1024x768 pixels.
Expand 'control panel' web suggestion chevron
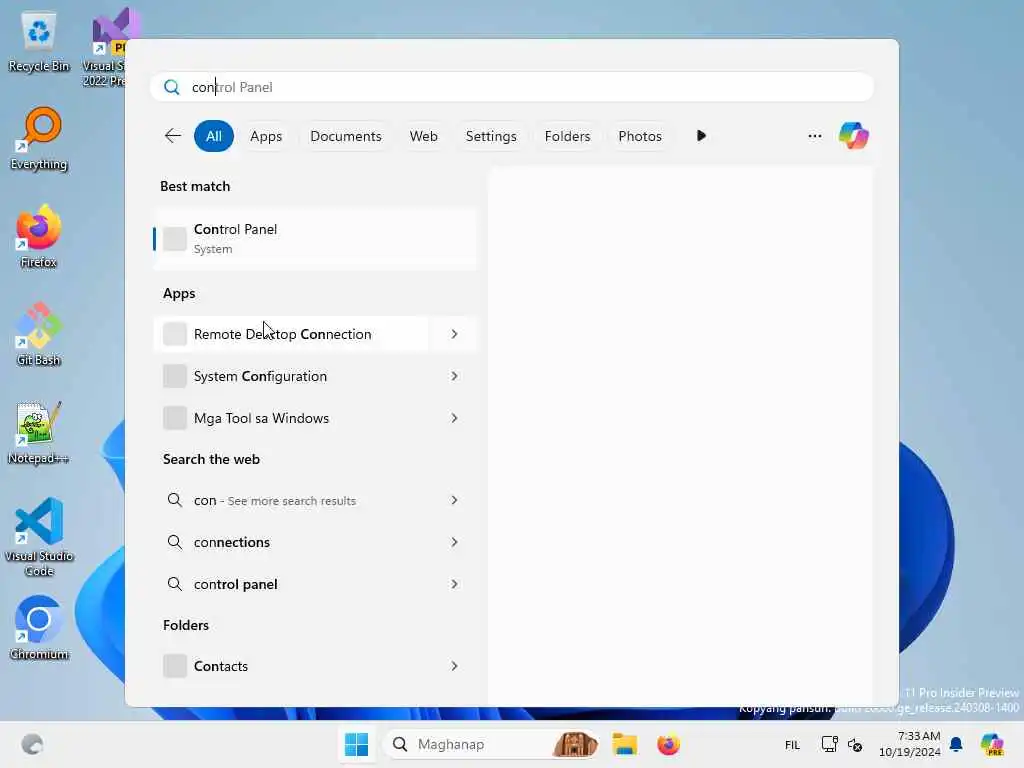pyautogui.click(x=454, y=584)
